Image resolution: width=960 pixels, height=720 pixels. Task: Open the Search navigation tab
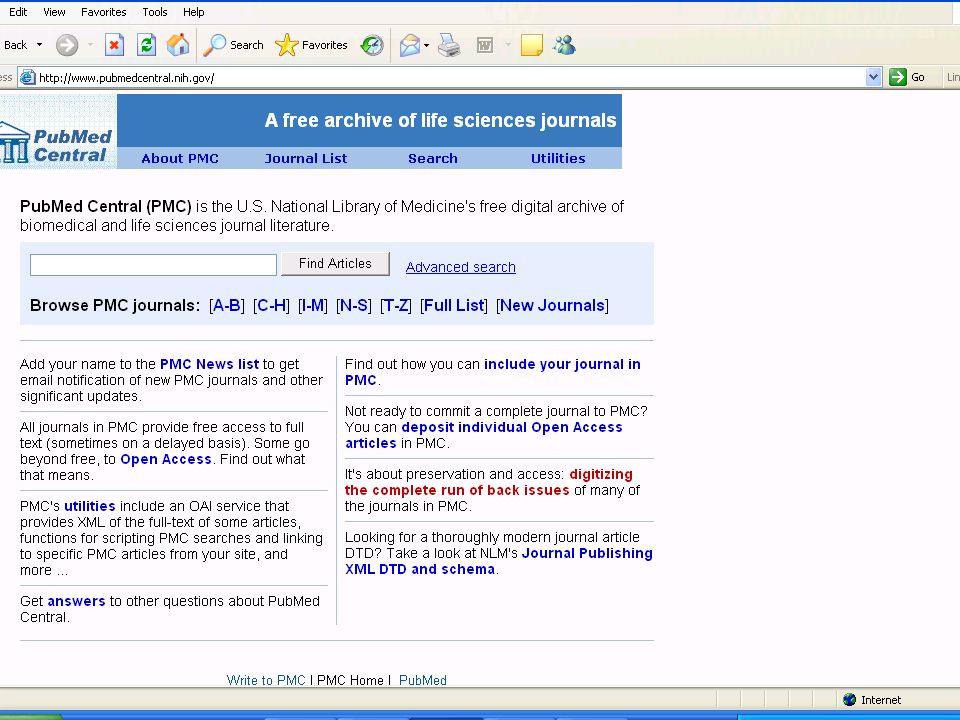tap(433, 158)
